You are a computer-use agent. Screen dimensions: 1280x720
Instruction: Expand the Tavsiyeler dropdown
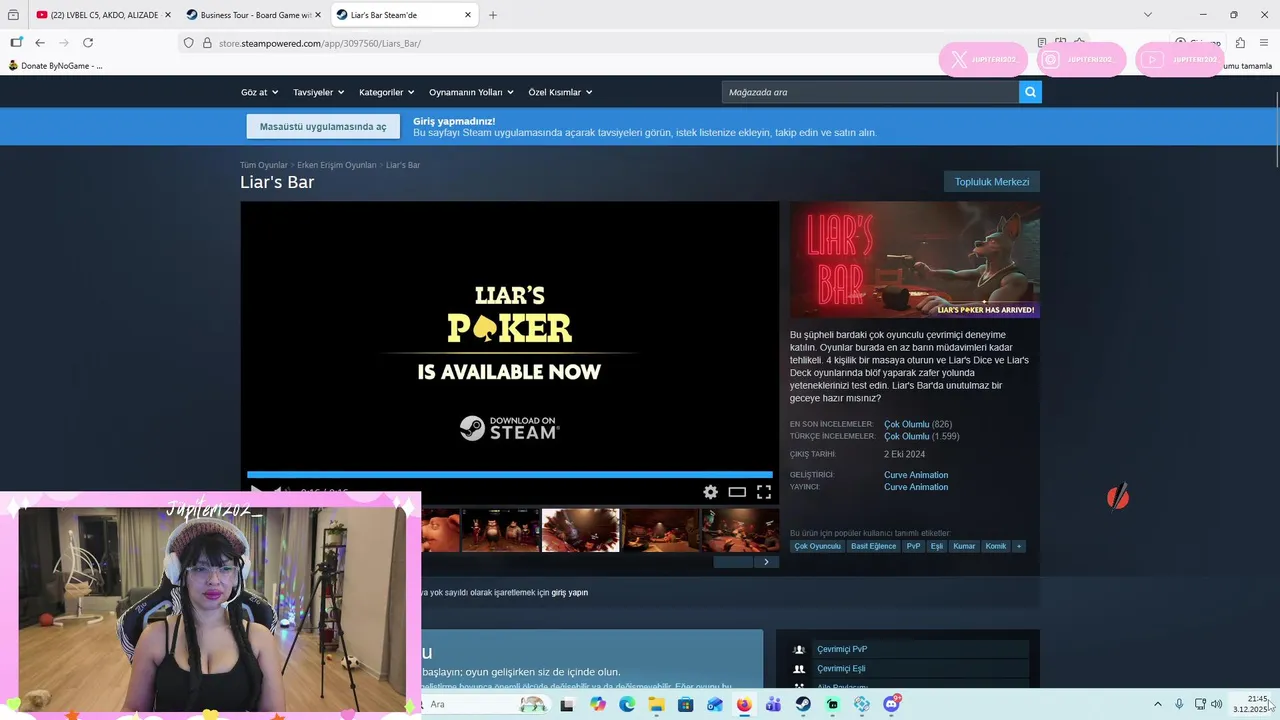pyautogui.click(x=318, y=92)
